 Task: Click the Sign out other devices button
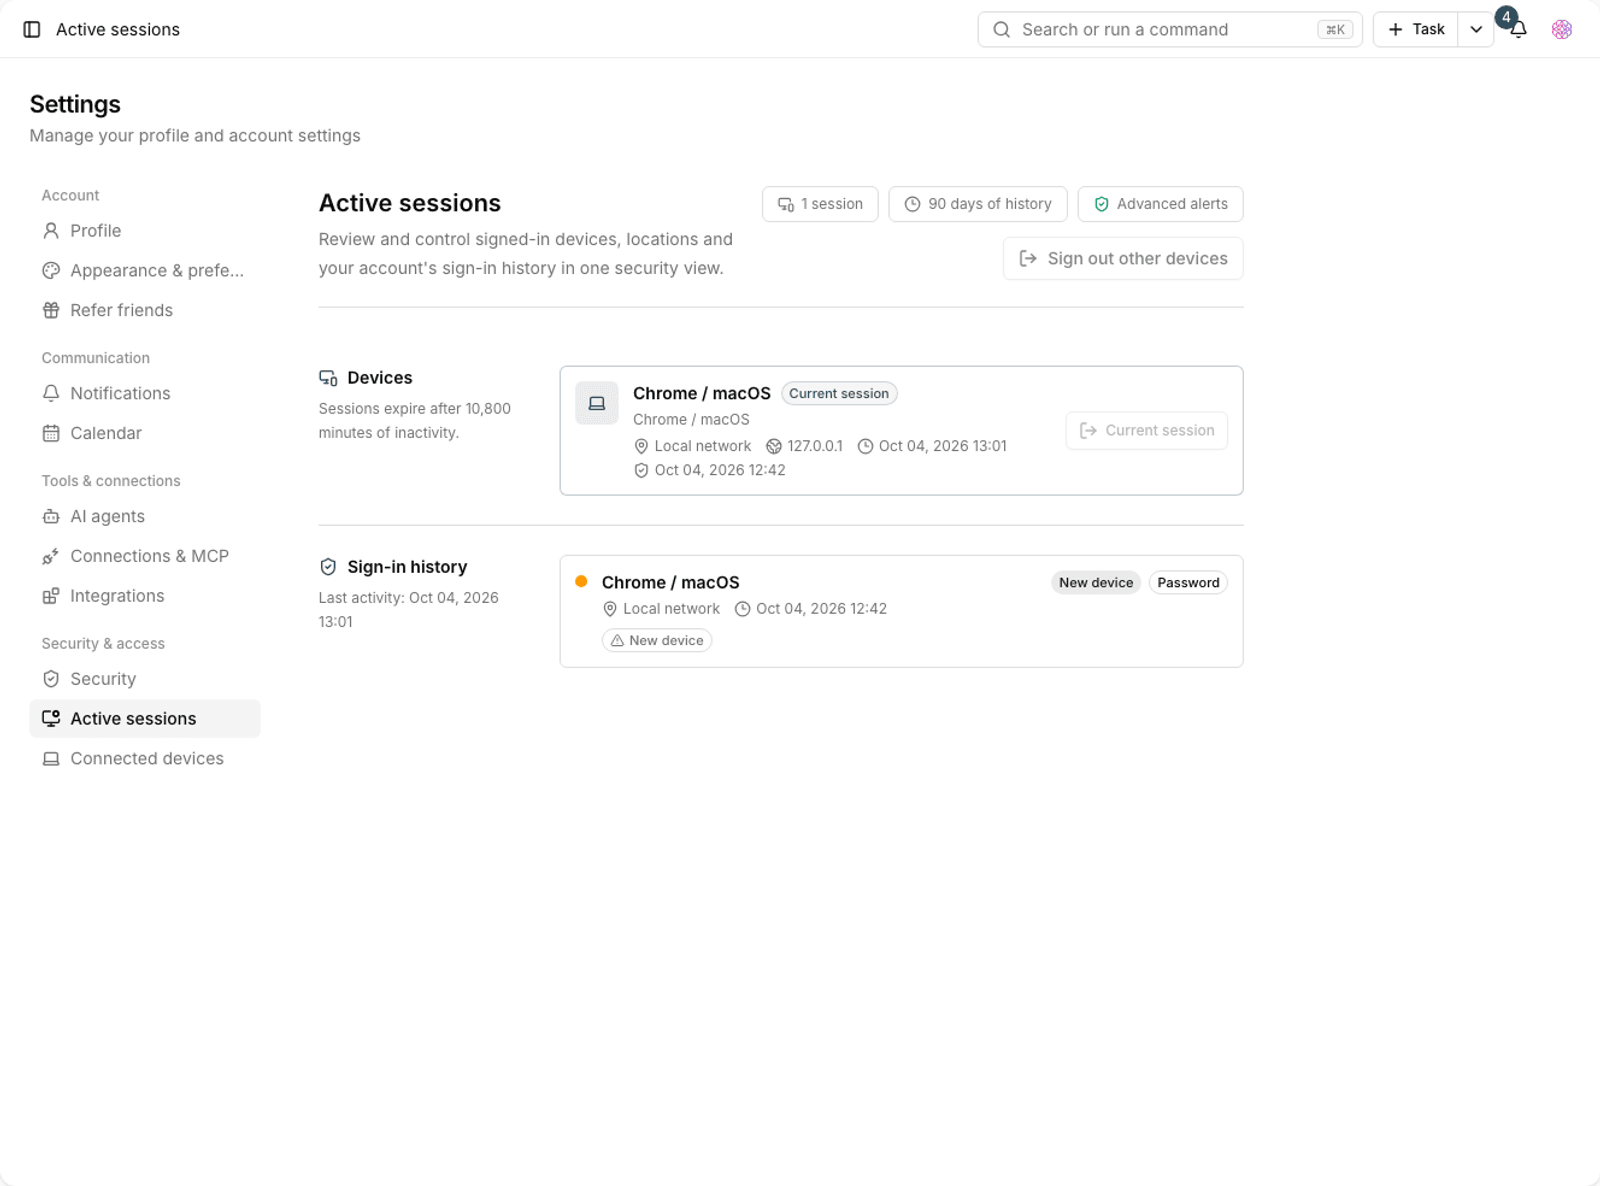[1123, 259]
